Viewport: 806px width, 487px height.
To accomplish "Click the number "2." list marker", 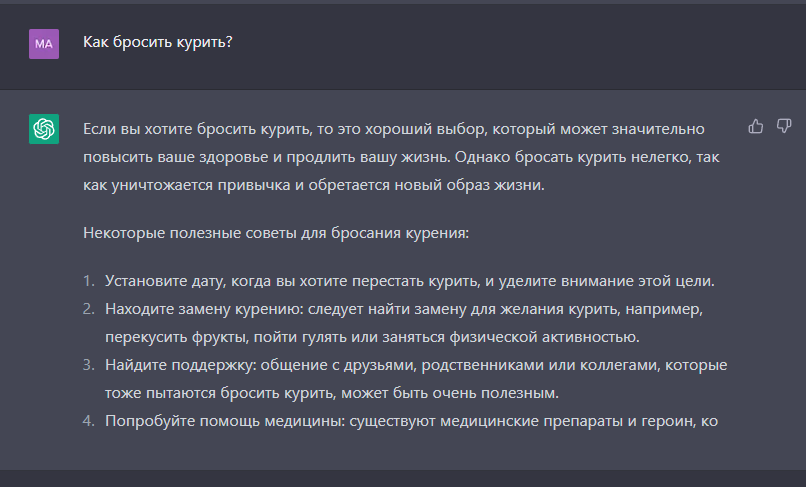I will click(89, 308).
